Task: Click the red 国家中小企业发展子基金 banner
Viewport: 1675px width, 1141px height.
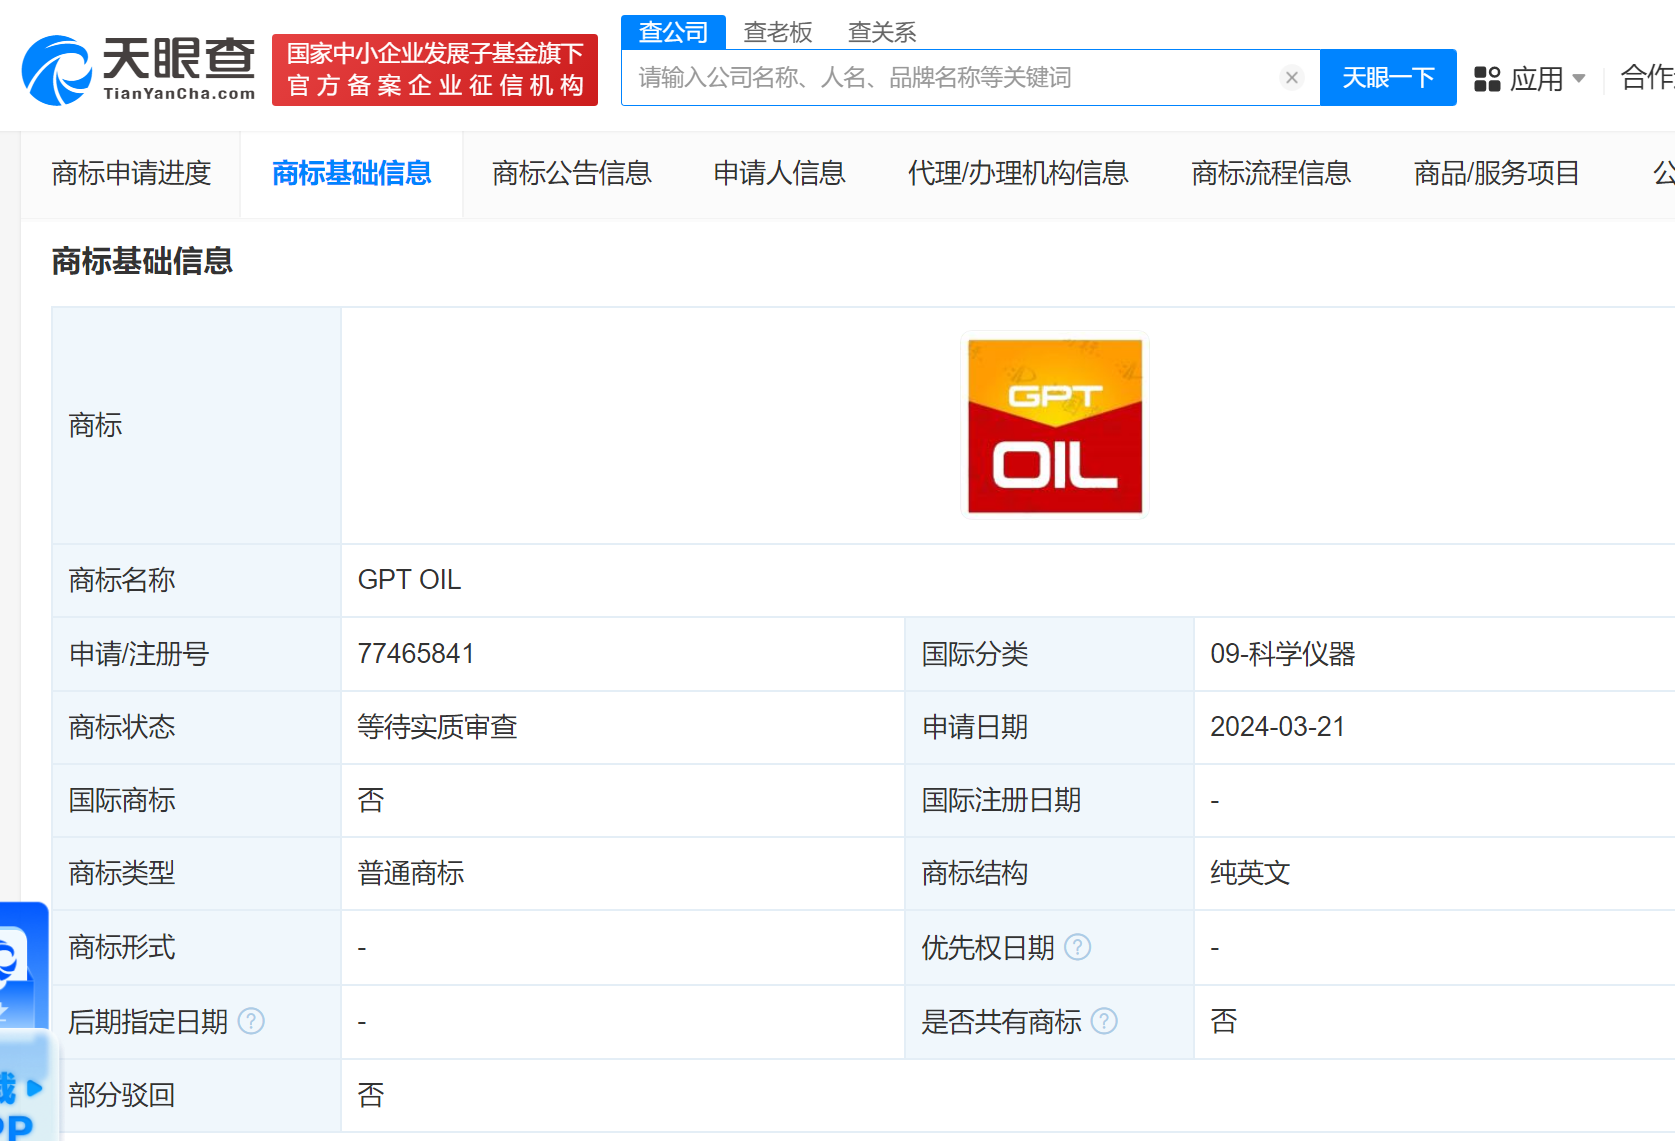Action: [x=435, y=70]
